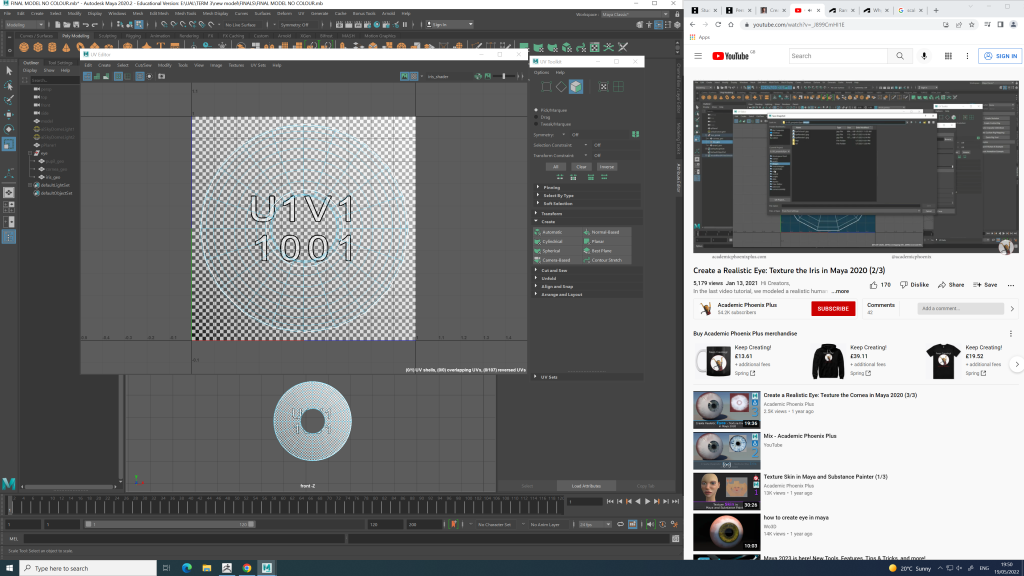
Task: Select the Scale tool in Maya's toolbox
Action: 8,144
